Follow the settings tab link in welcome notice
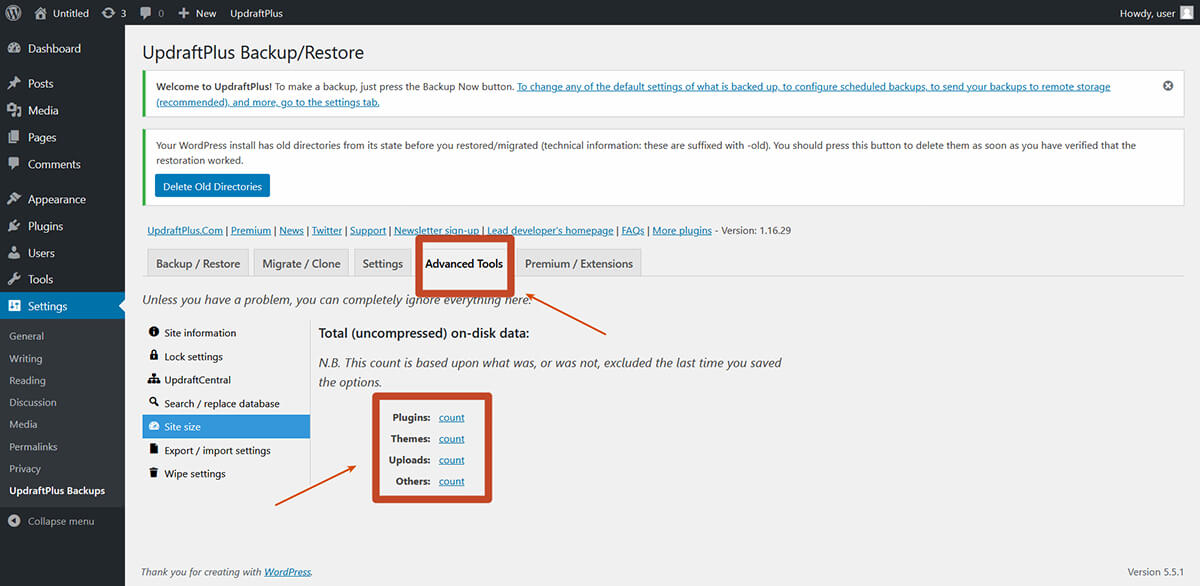The width and height of the screenshot is (1200, 586). coord(634,94)
